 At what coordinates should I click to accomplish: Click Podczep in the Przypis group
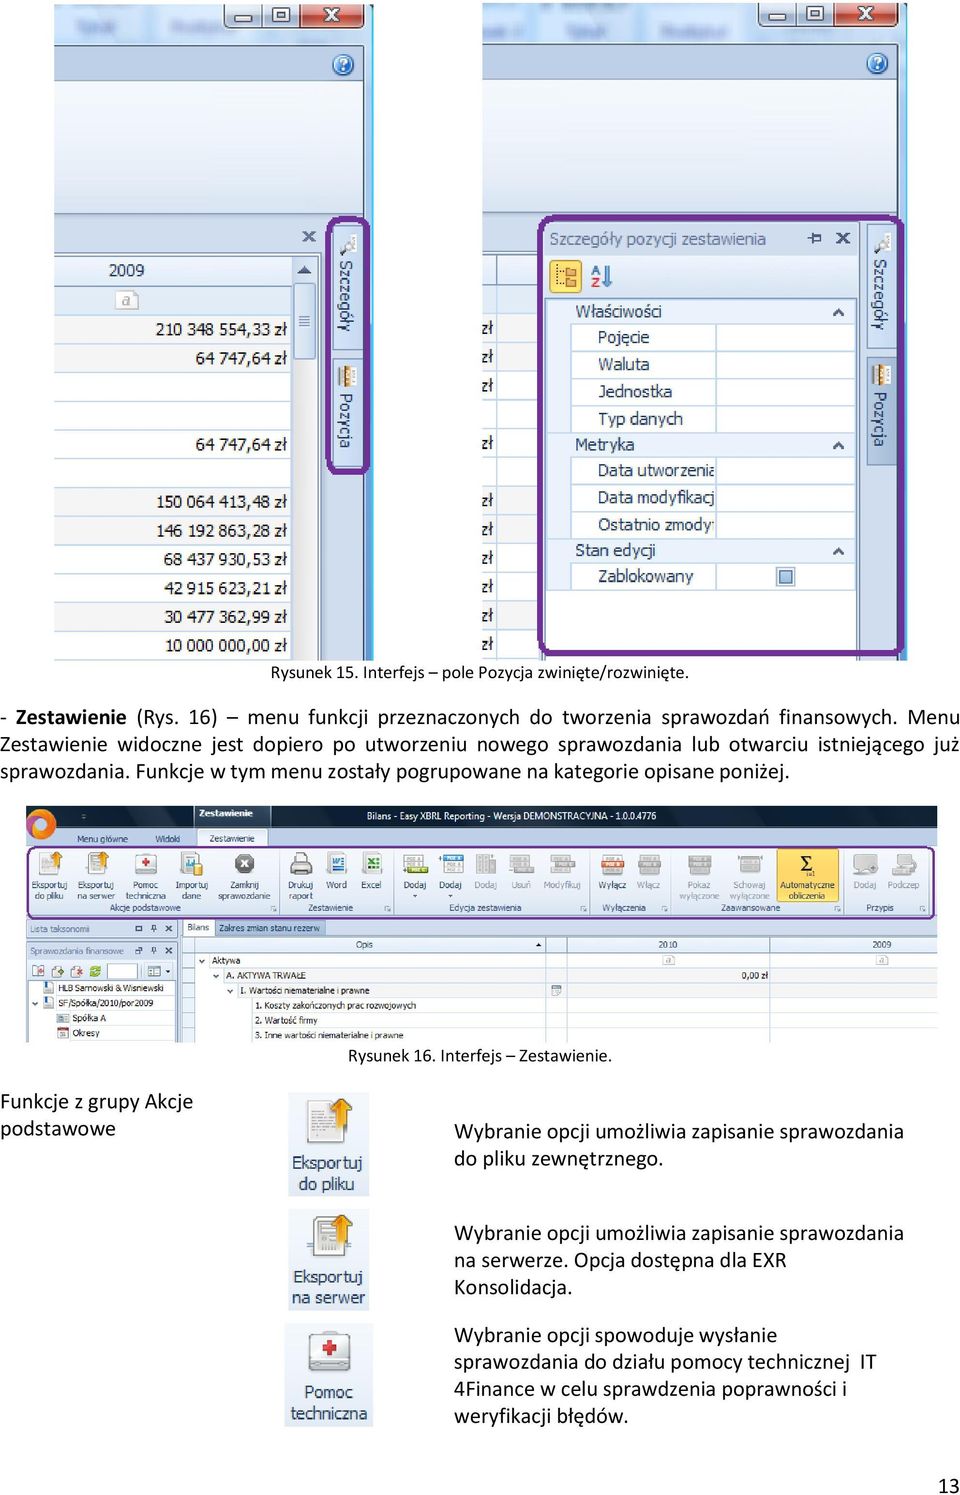tap(903, 871)
